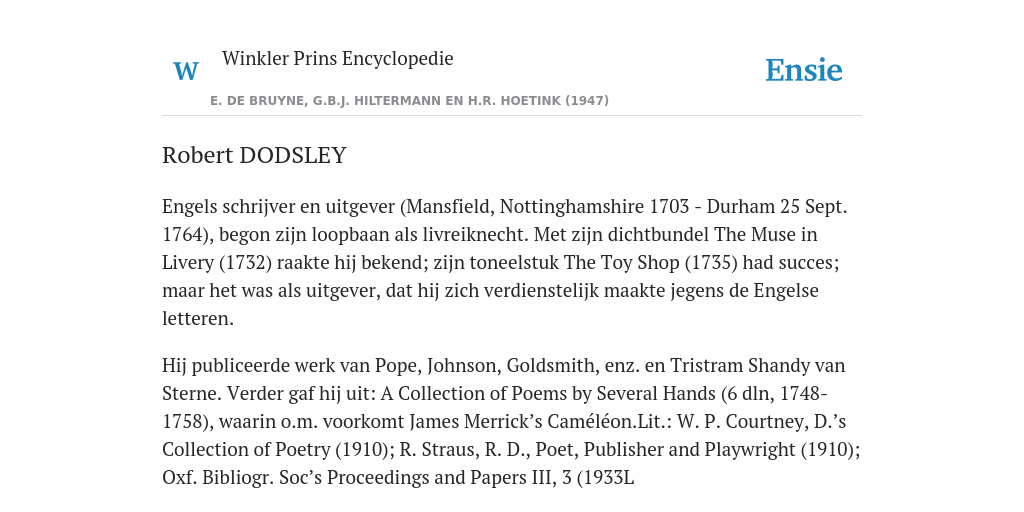
Task: Click the words 'Engels schrijver en uitgever'
Action: pos(279,207)
